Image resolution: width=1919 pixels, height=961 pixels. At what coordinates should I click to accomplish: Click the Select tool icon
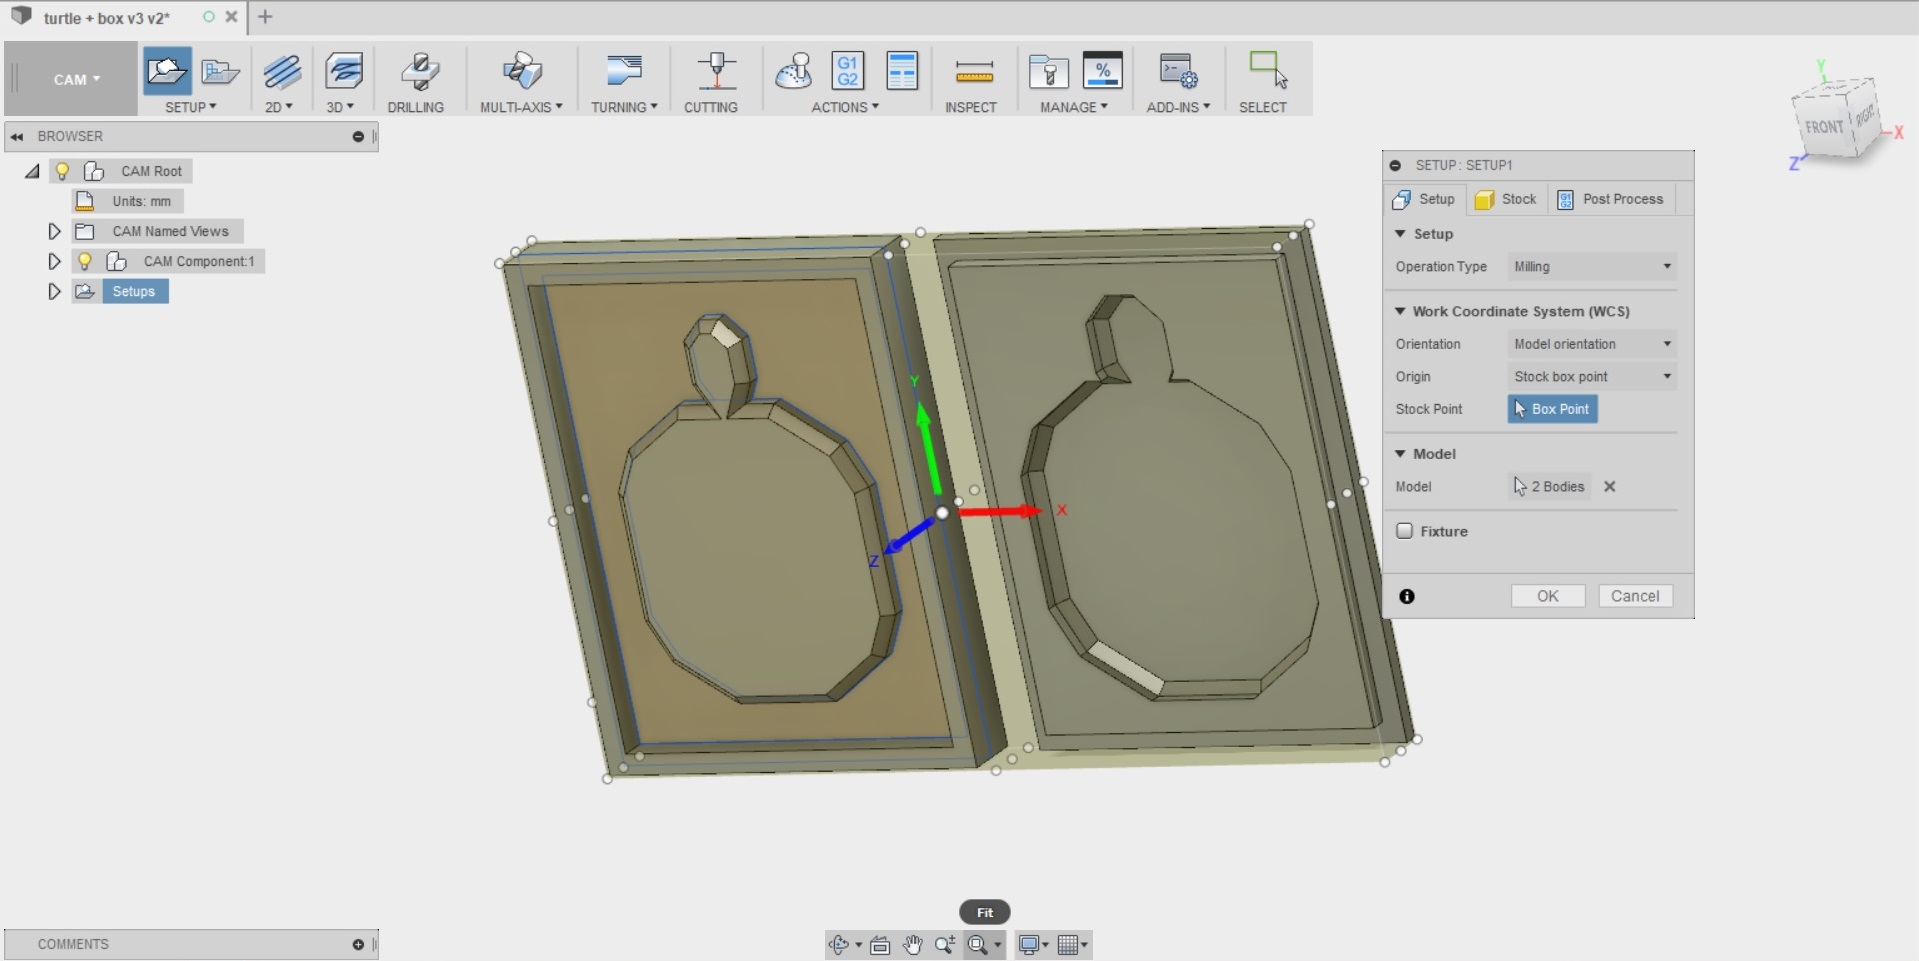tap(1267, 70)
